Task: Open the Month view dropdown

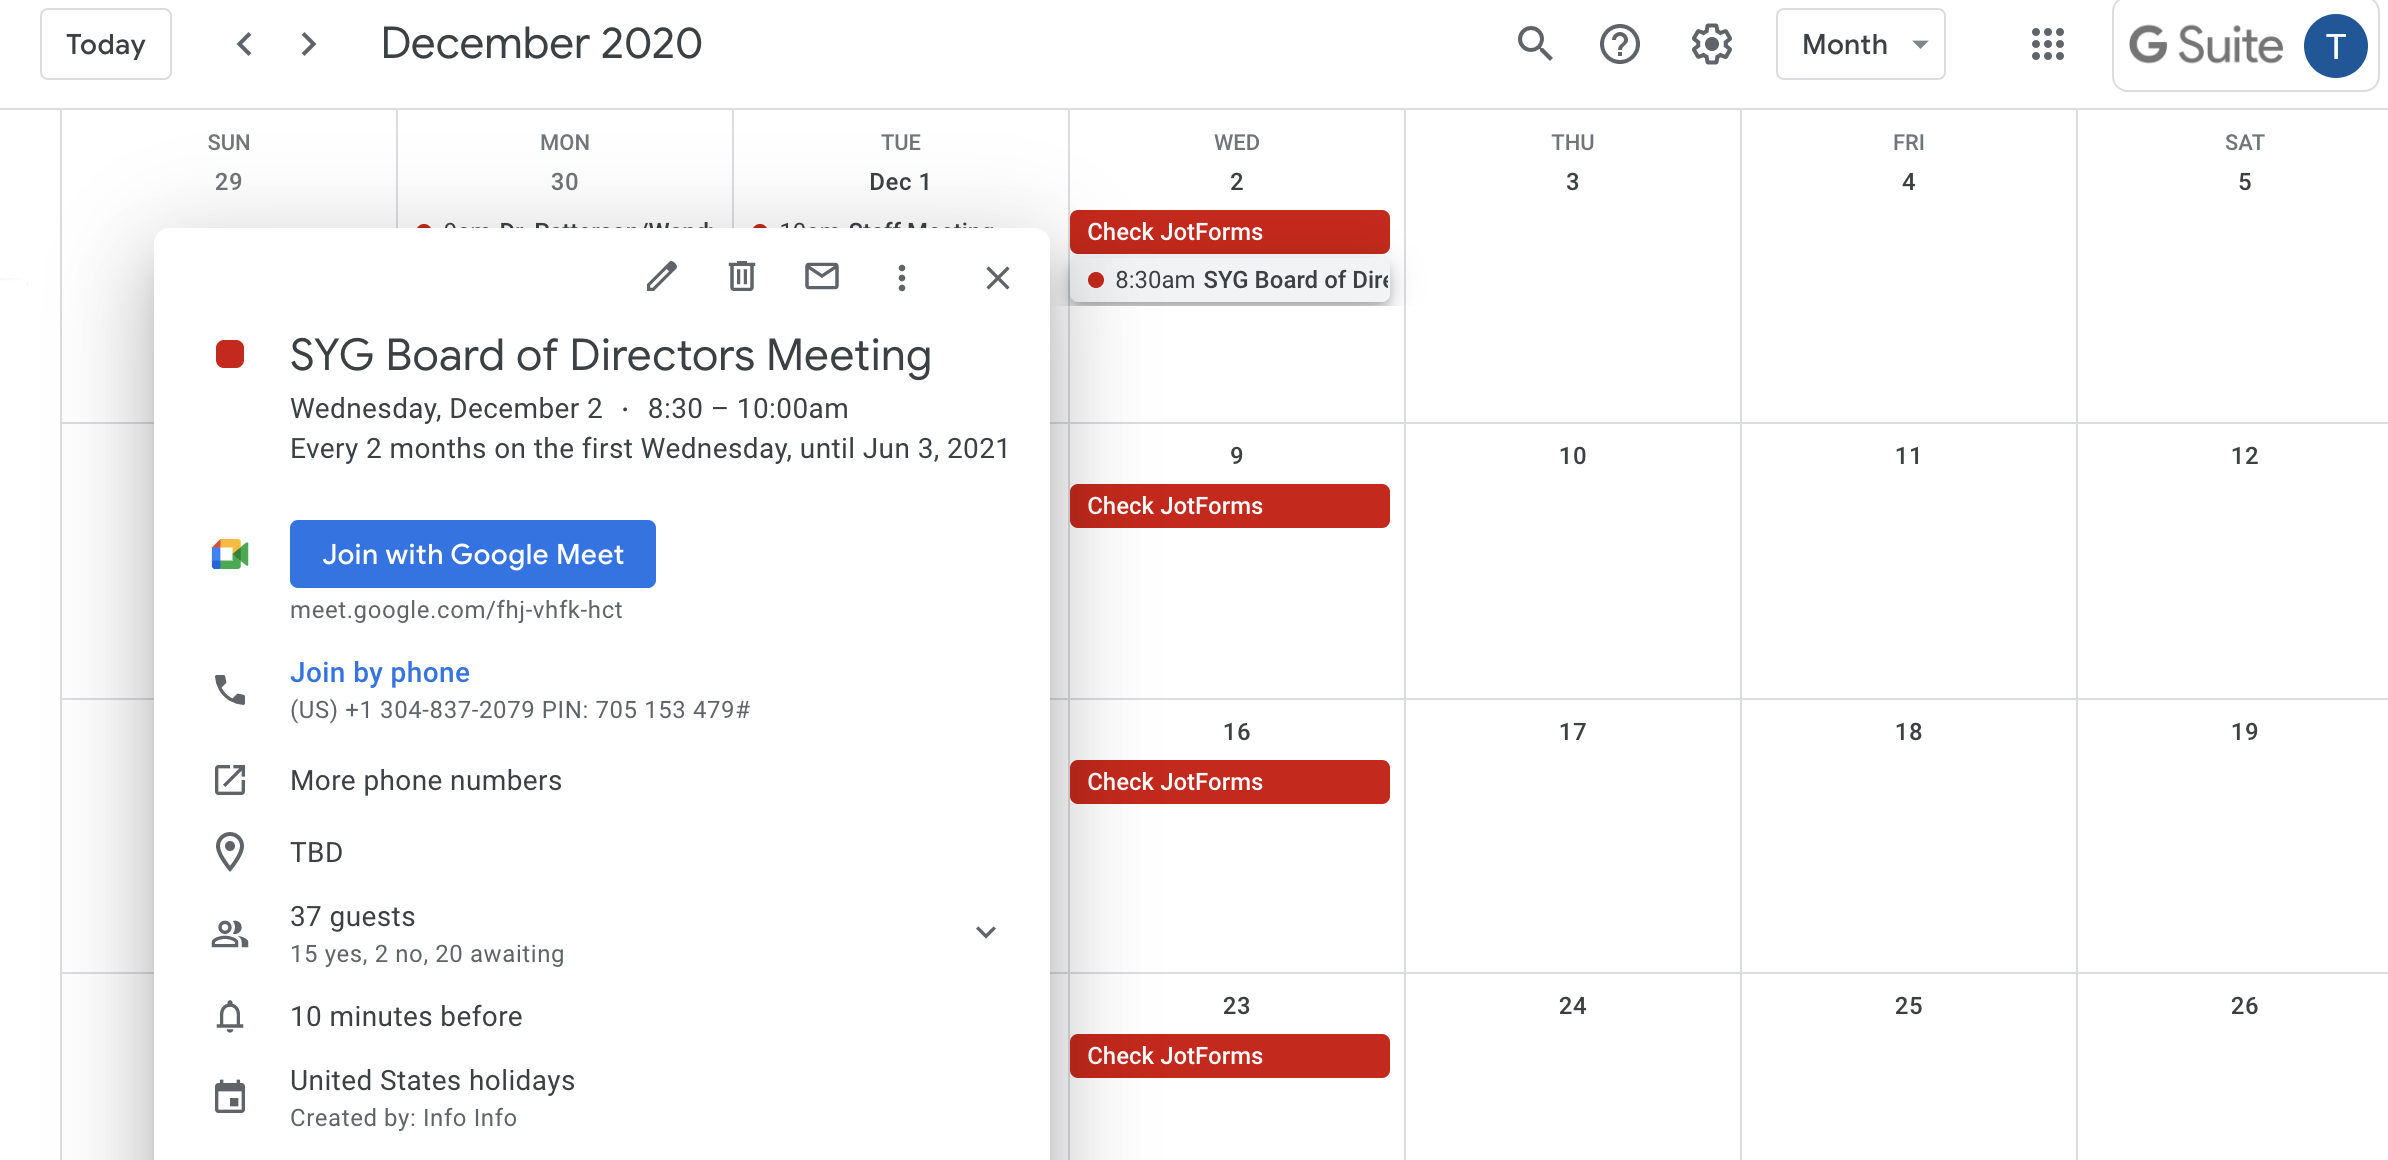Action: 1860,44
